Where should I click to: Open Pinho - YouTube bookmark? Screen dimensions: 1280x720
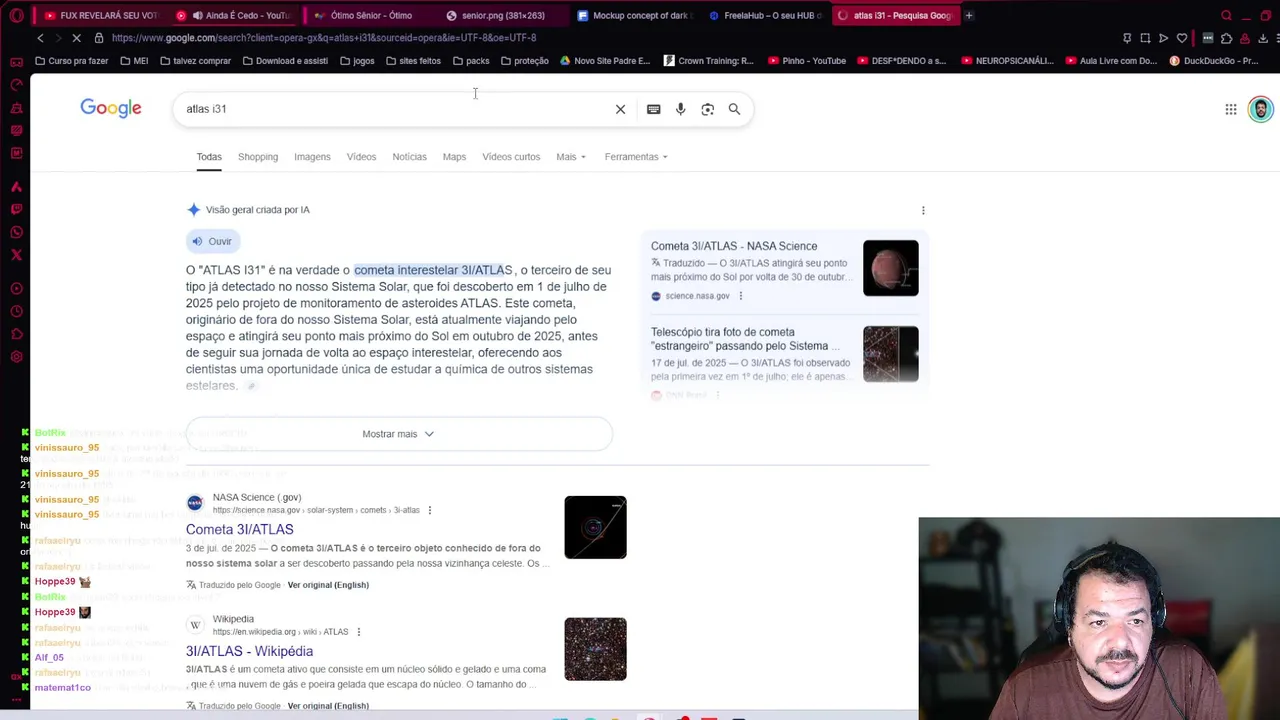pyautogui.click(x=807, y=61)
